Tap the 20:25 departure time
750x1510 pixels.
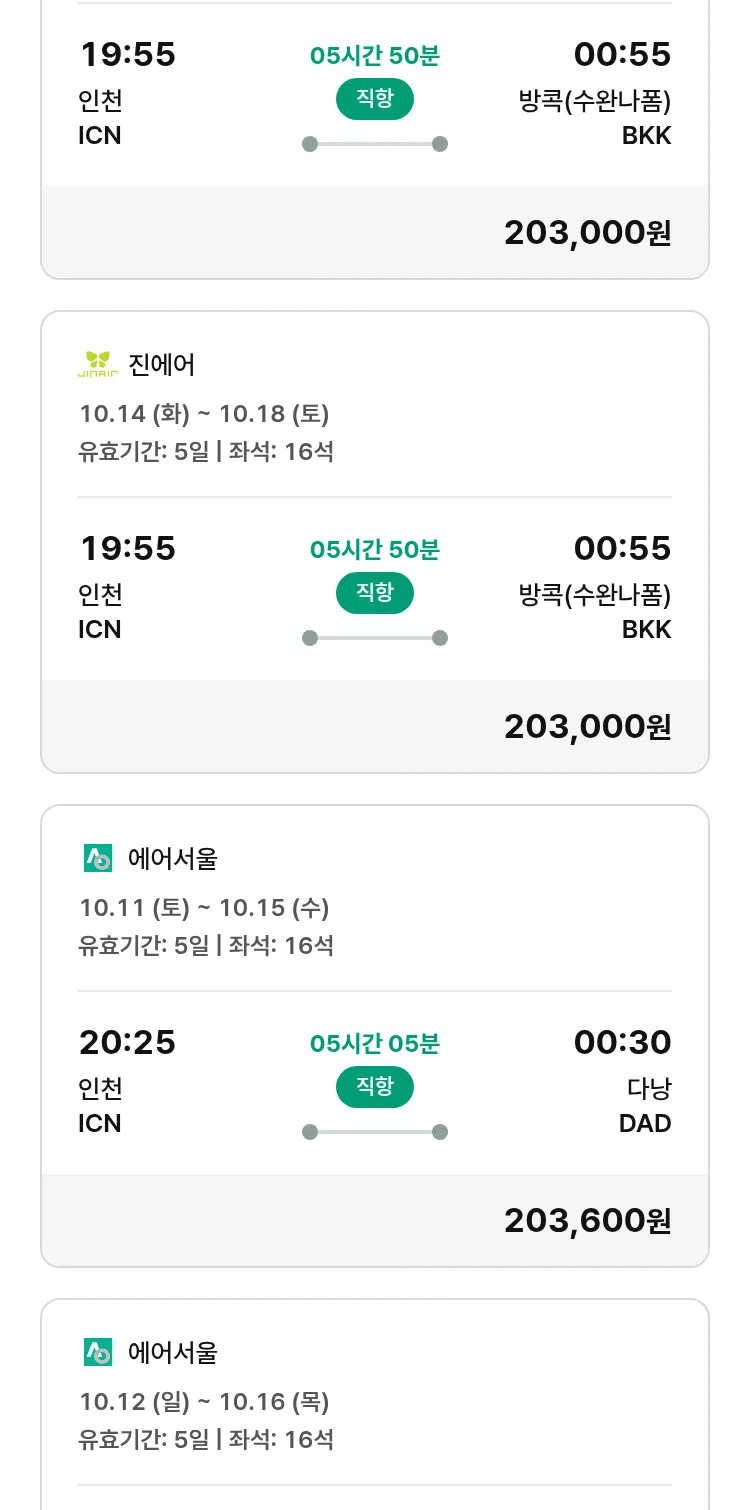tap(127, 1042)
